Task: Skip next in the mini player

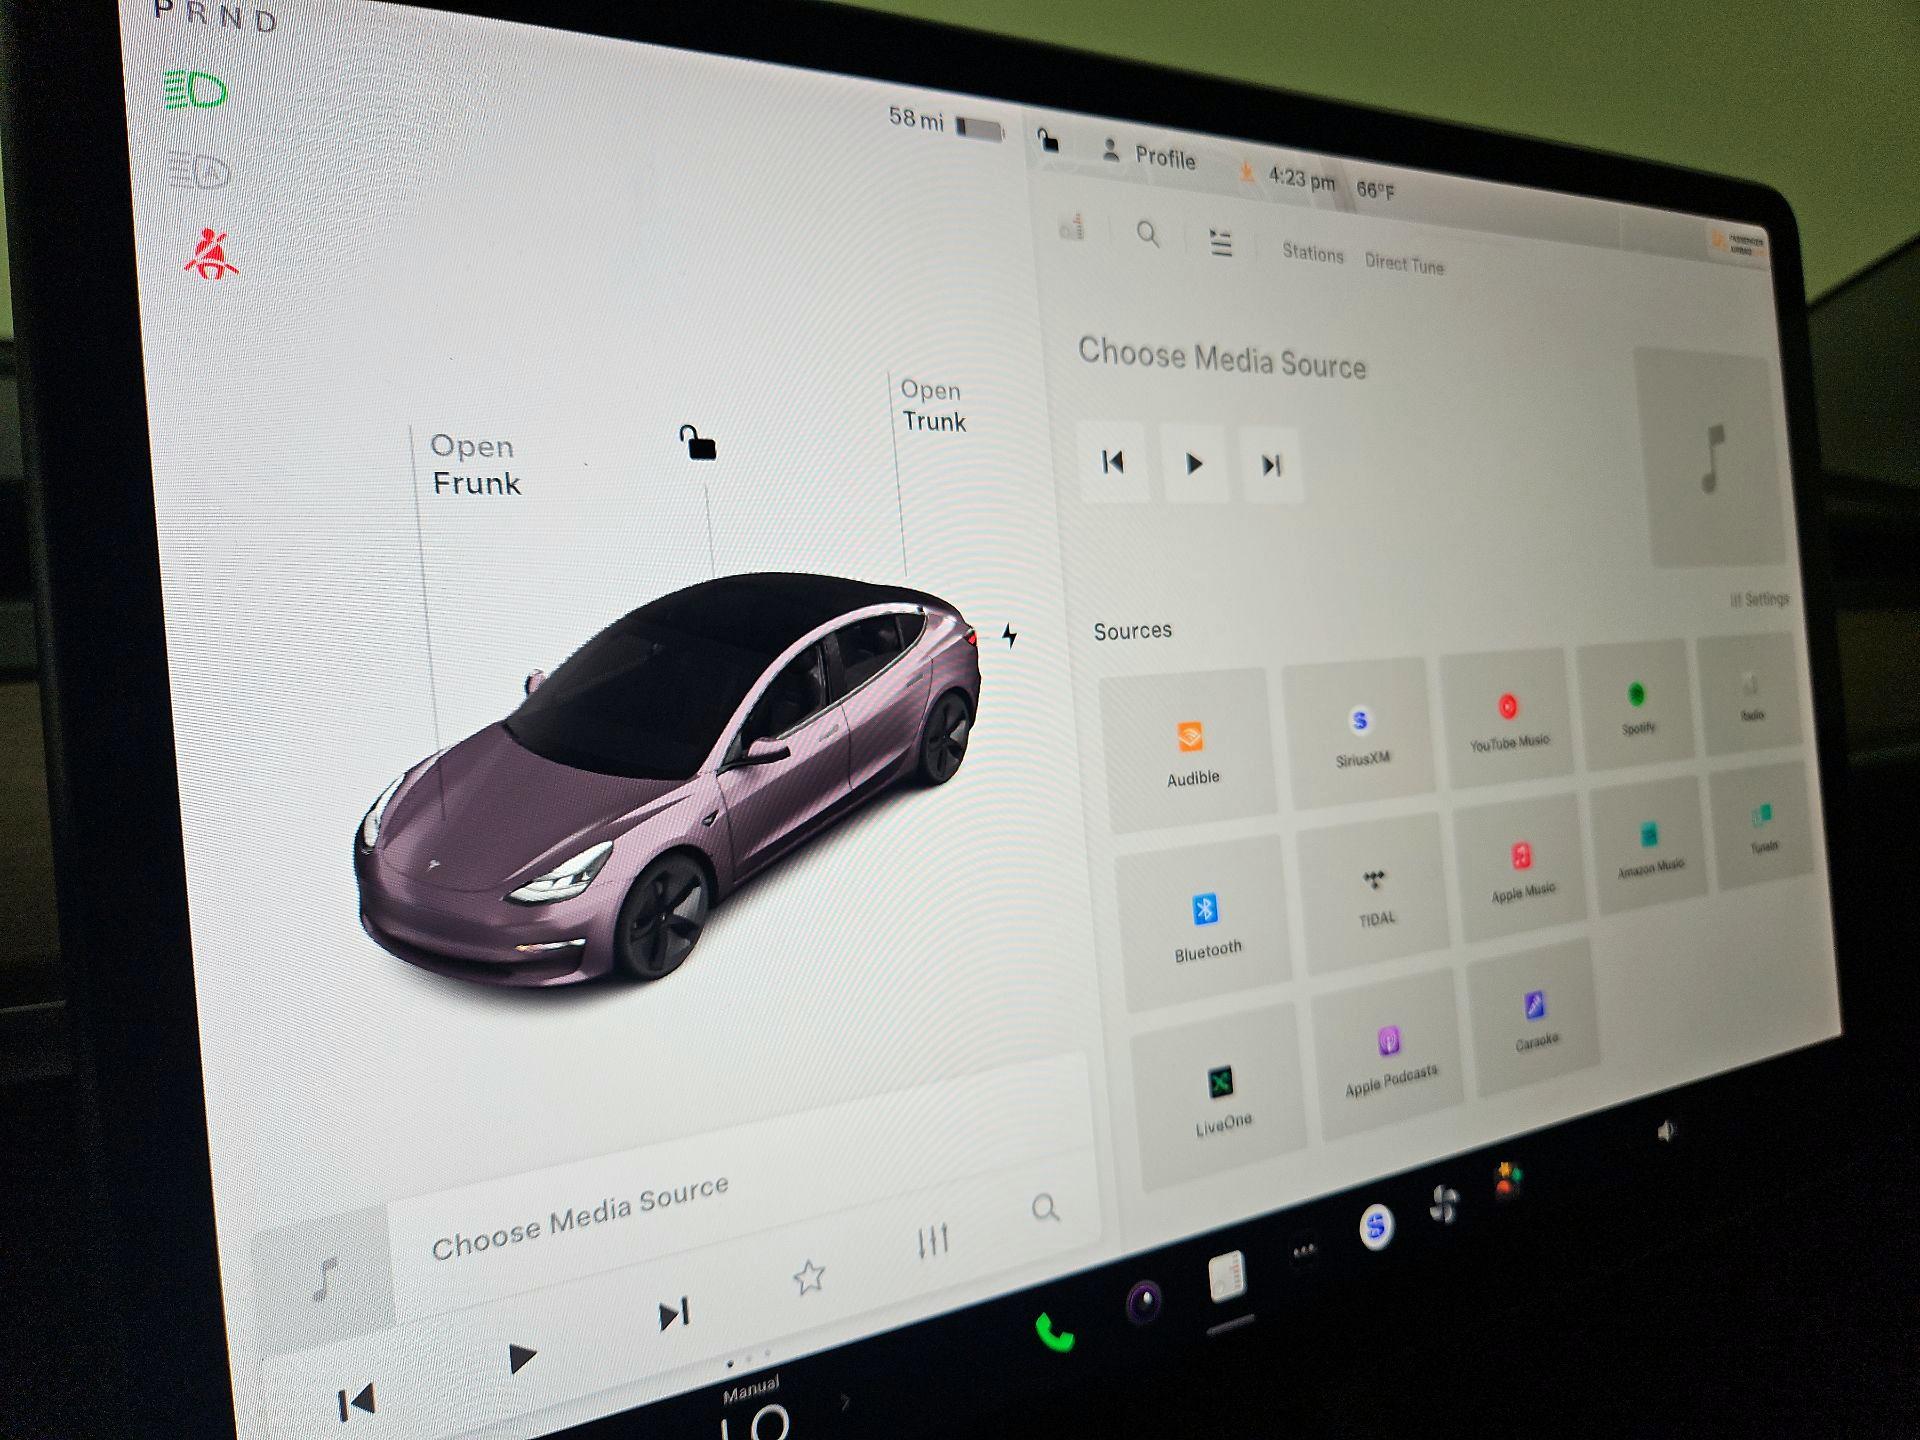Action: click(x=674, y=1314)
